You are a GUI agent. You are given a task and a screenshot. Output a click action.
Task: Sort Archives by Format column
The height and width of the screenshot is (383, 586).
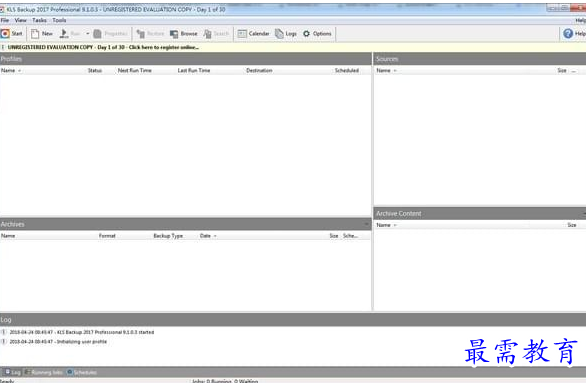(x=107, y=236)
